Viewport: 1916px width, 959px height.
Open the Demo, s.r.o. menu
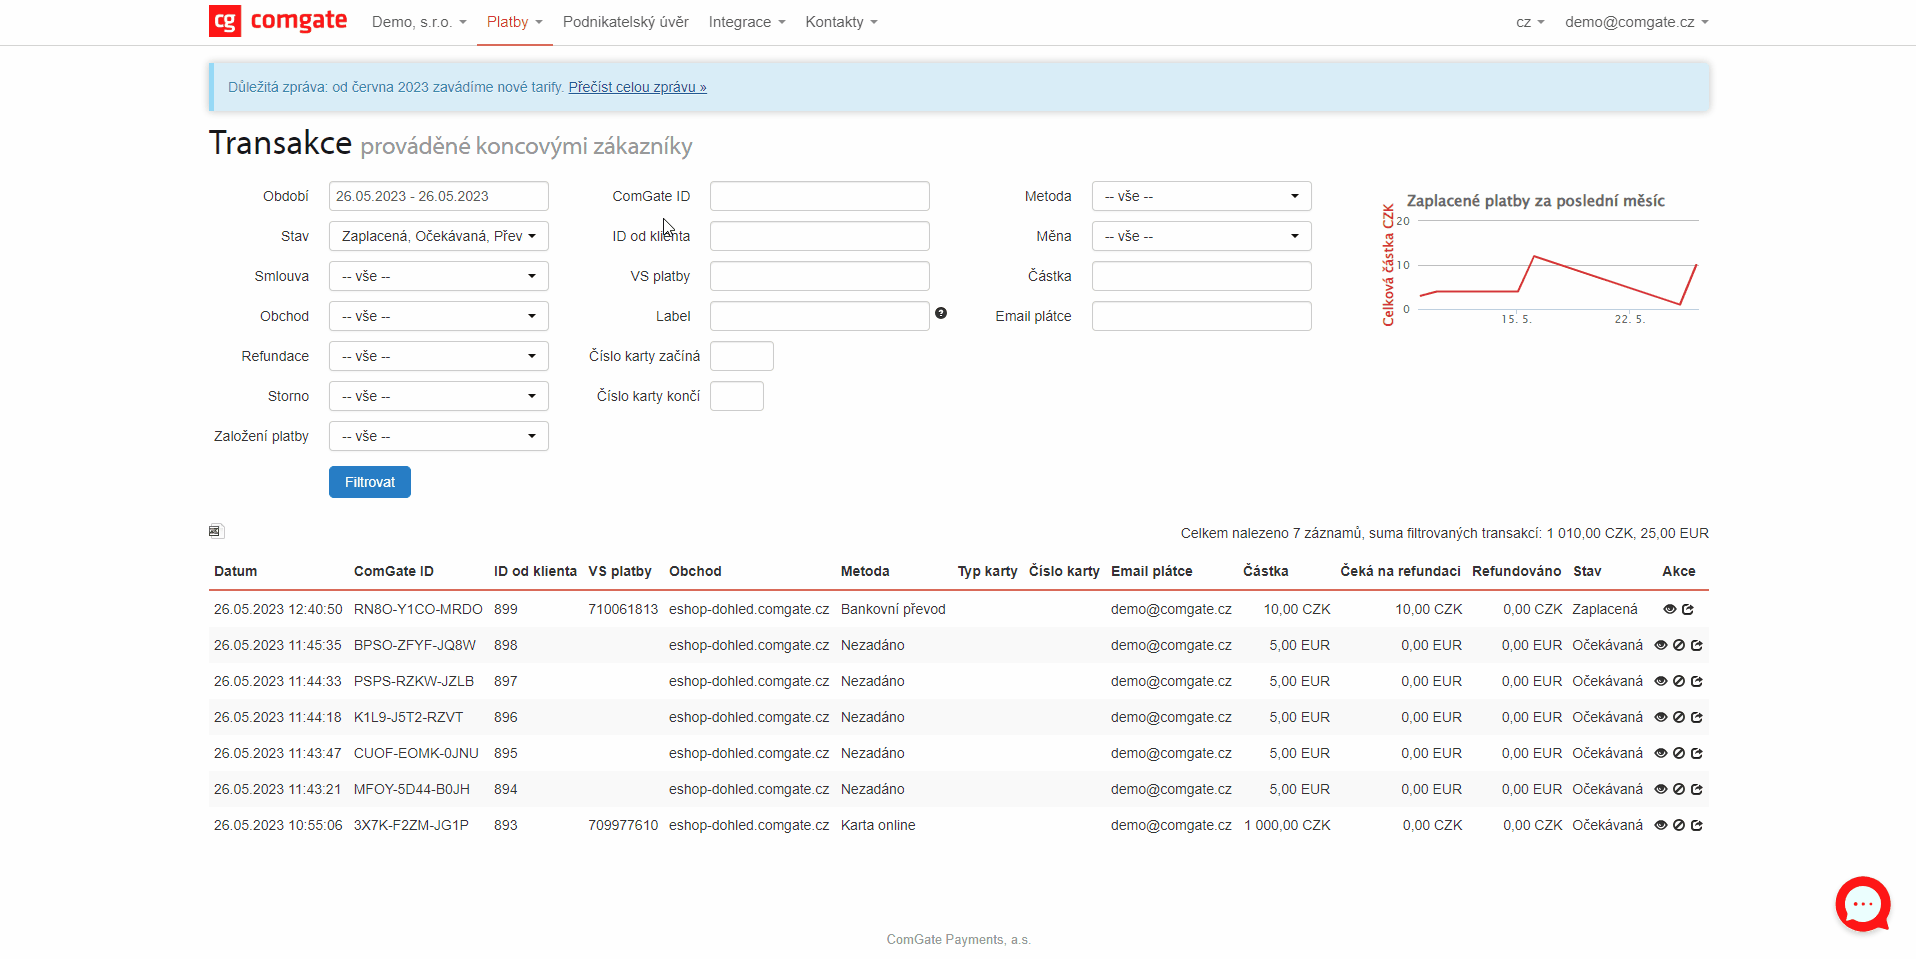(419, 22)
